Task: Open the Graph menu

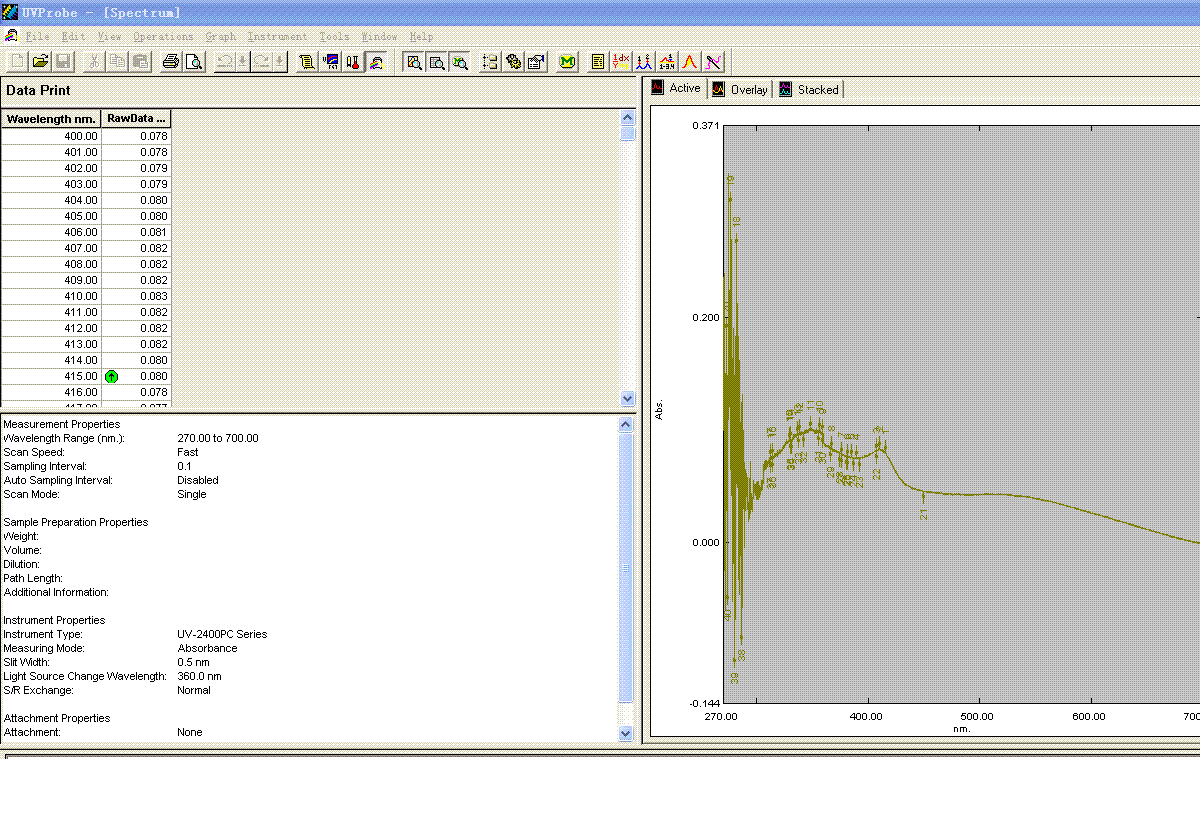Action: coord(220,36)
